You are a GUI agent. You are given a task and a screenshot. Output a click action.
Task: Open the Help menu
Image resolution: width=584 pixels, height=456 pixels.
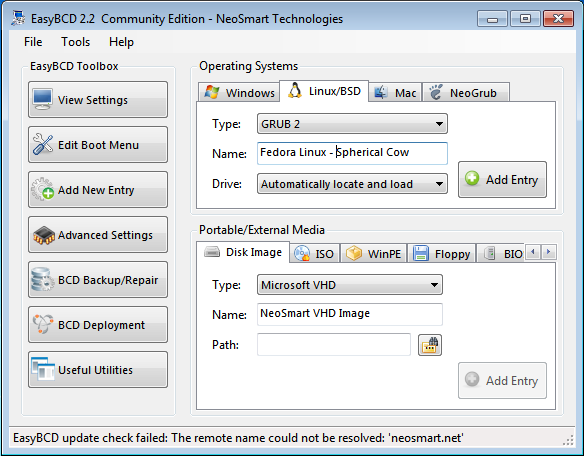(121, 42)
